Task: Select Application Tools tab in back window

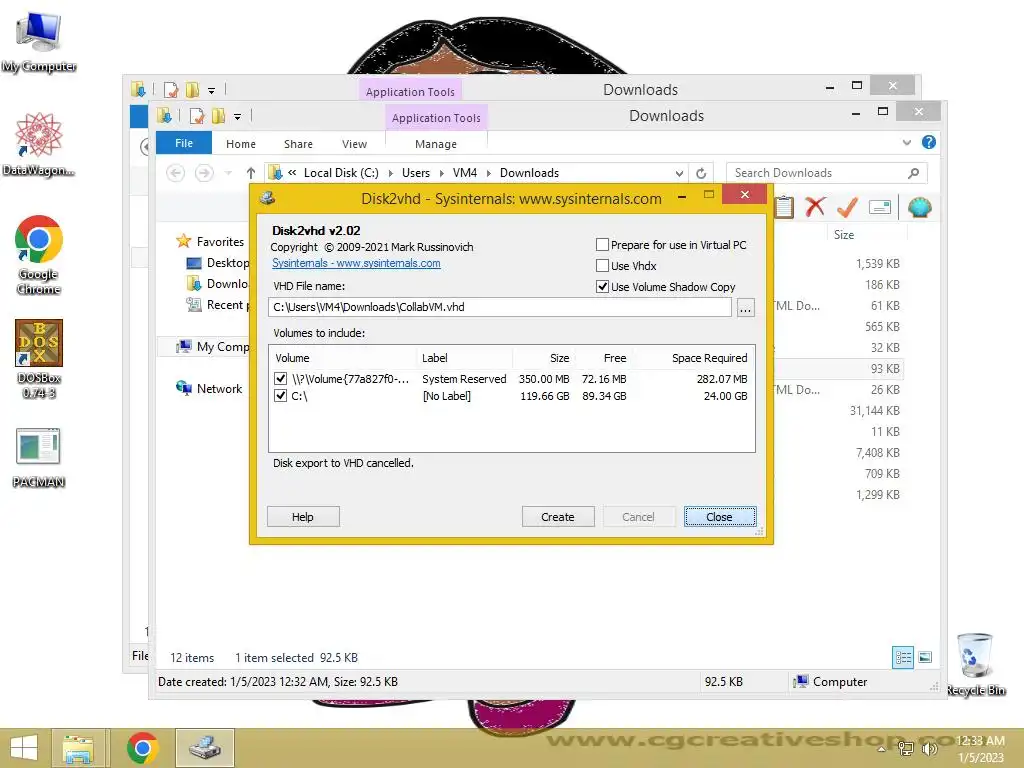Action: pyautogui.click(x=410, y=92)
